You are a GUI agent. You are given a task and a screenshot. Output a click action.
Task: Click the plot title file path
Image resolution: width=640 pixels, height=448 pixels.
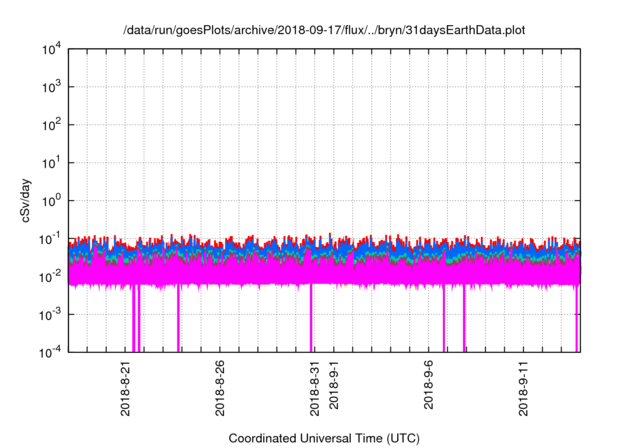pyautogui.click(x=324, y=30)
